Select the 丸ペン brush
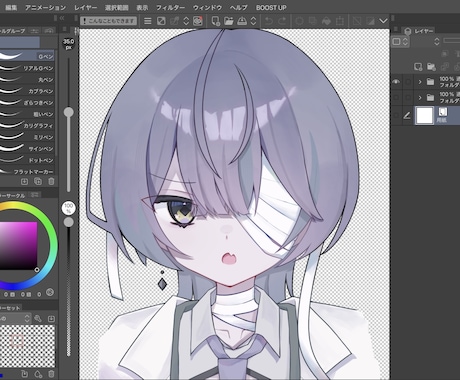 (27, 80)
